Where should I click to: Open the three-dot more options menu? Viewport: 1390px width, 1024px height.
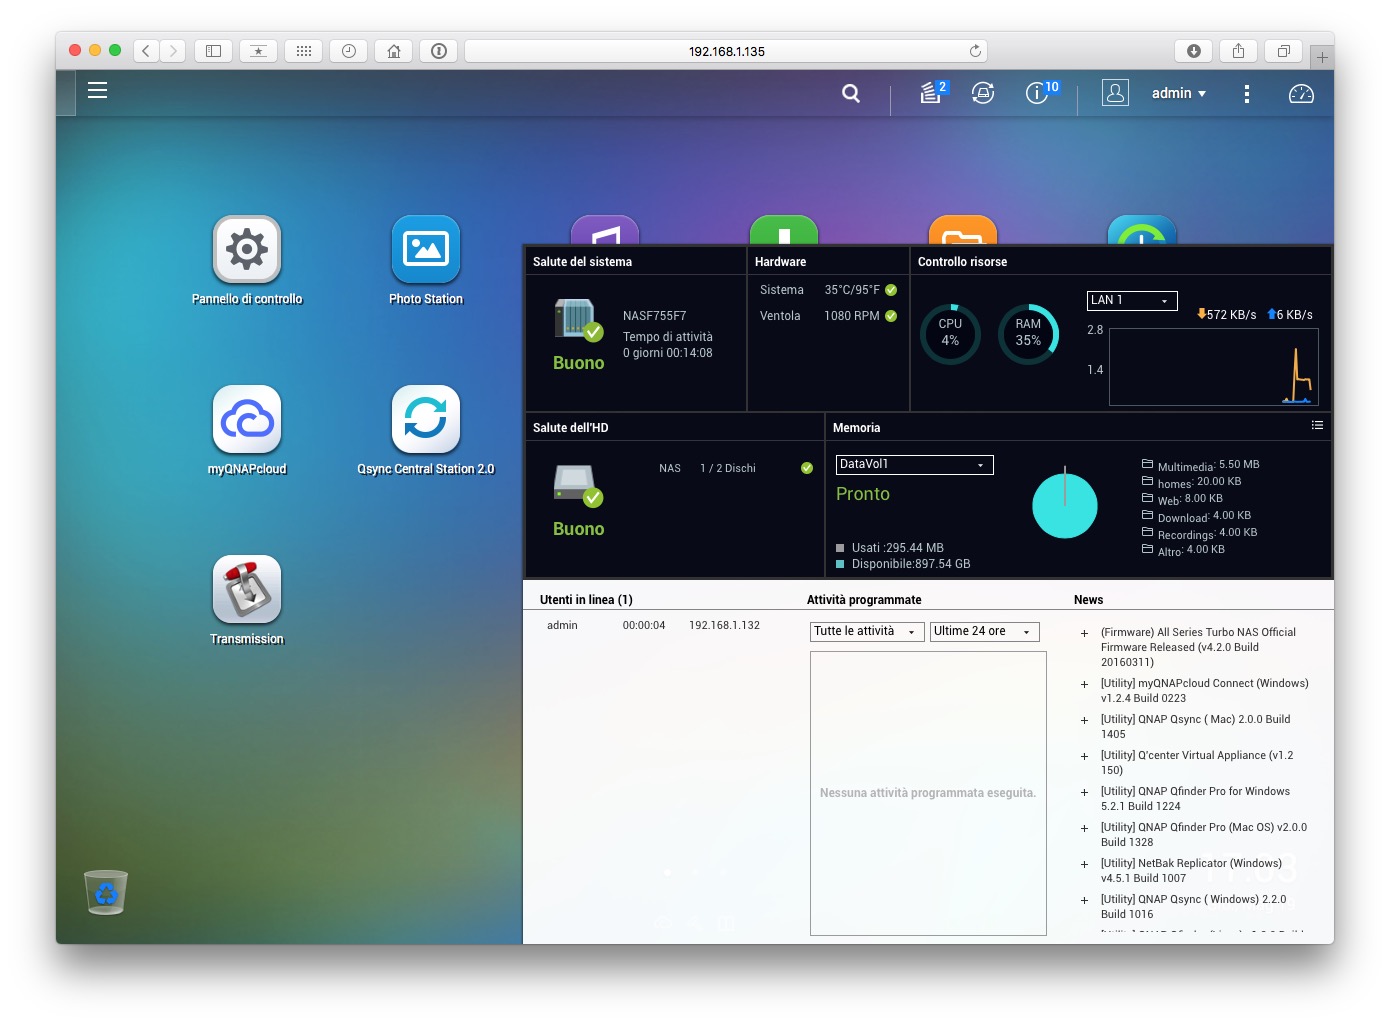click(x=1246, y=93)
